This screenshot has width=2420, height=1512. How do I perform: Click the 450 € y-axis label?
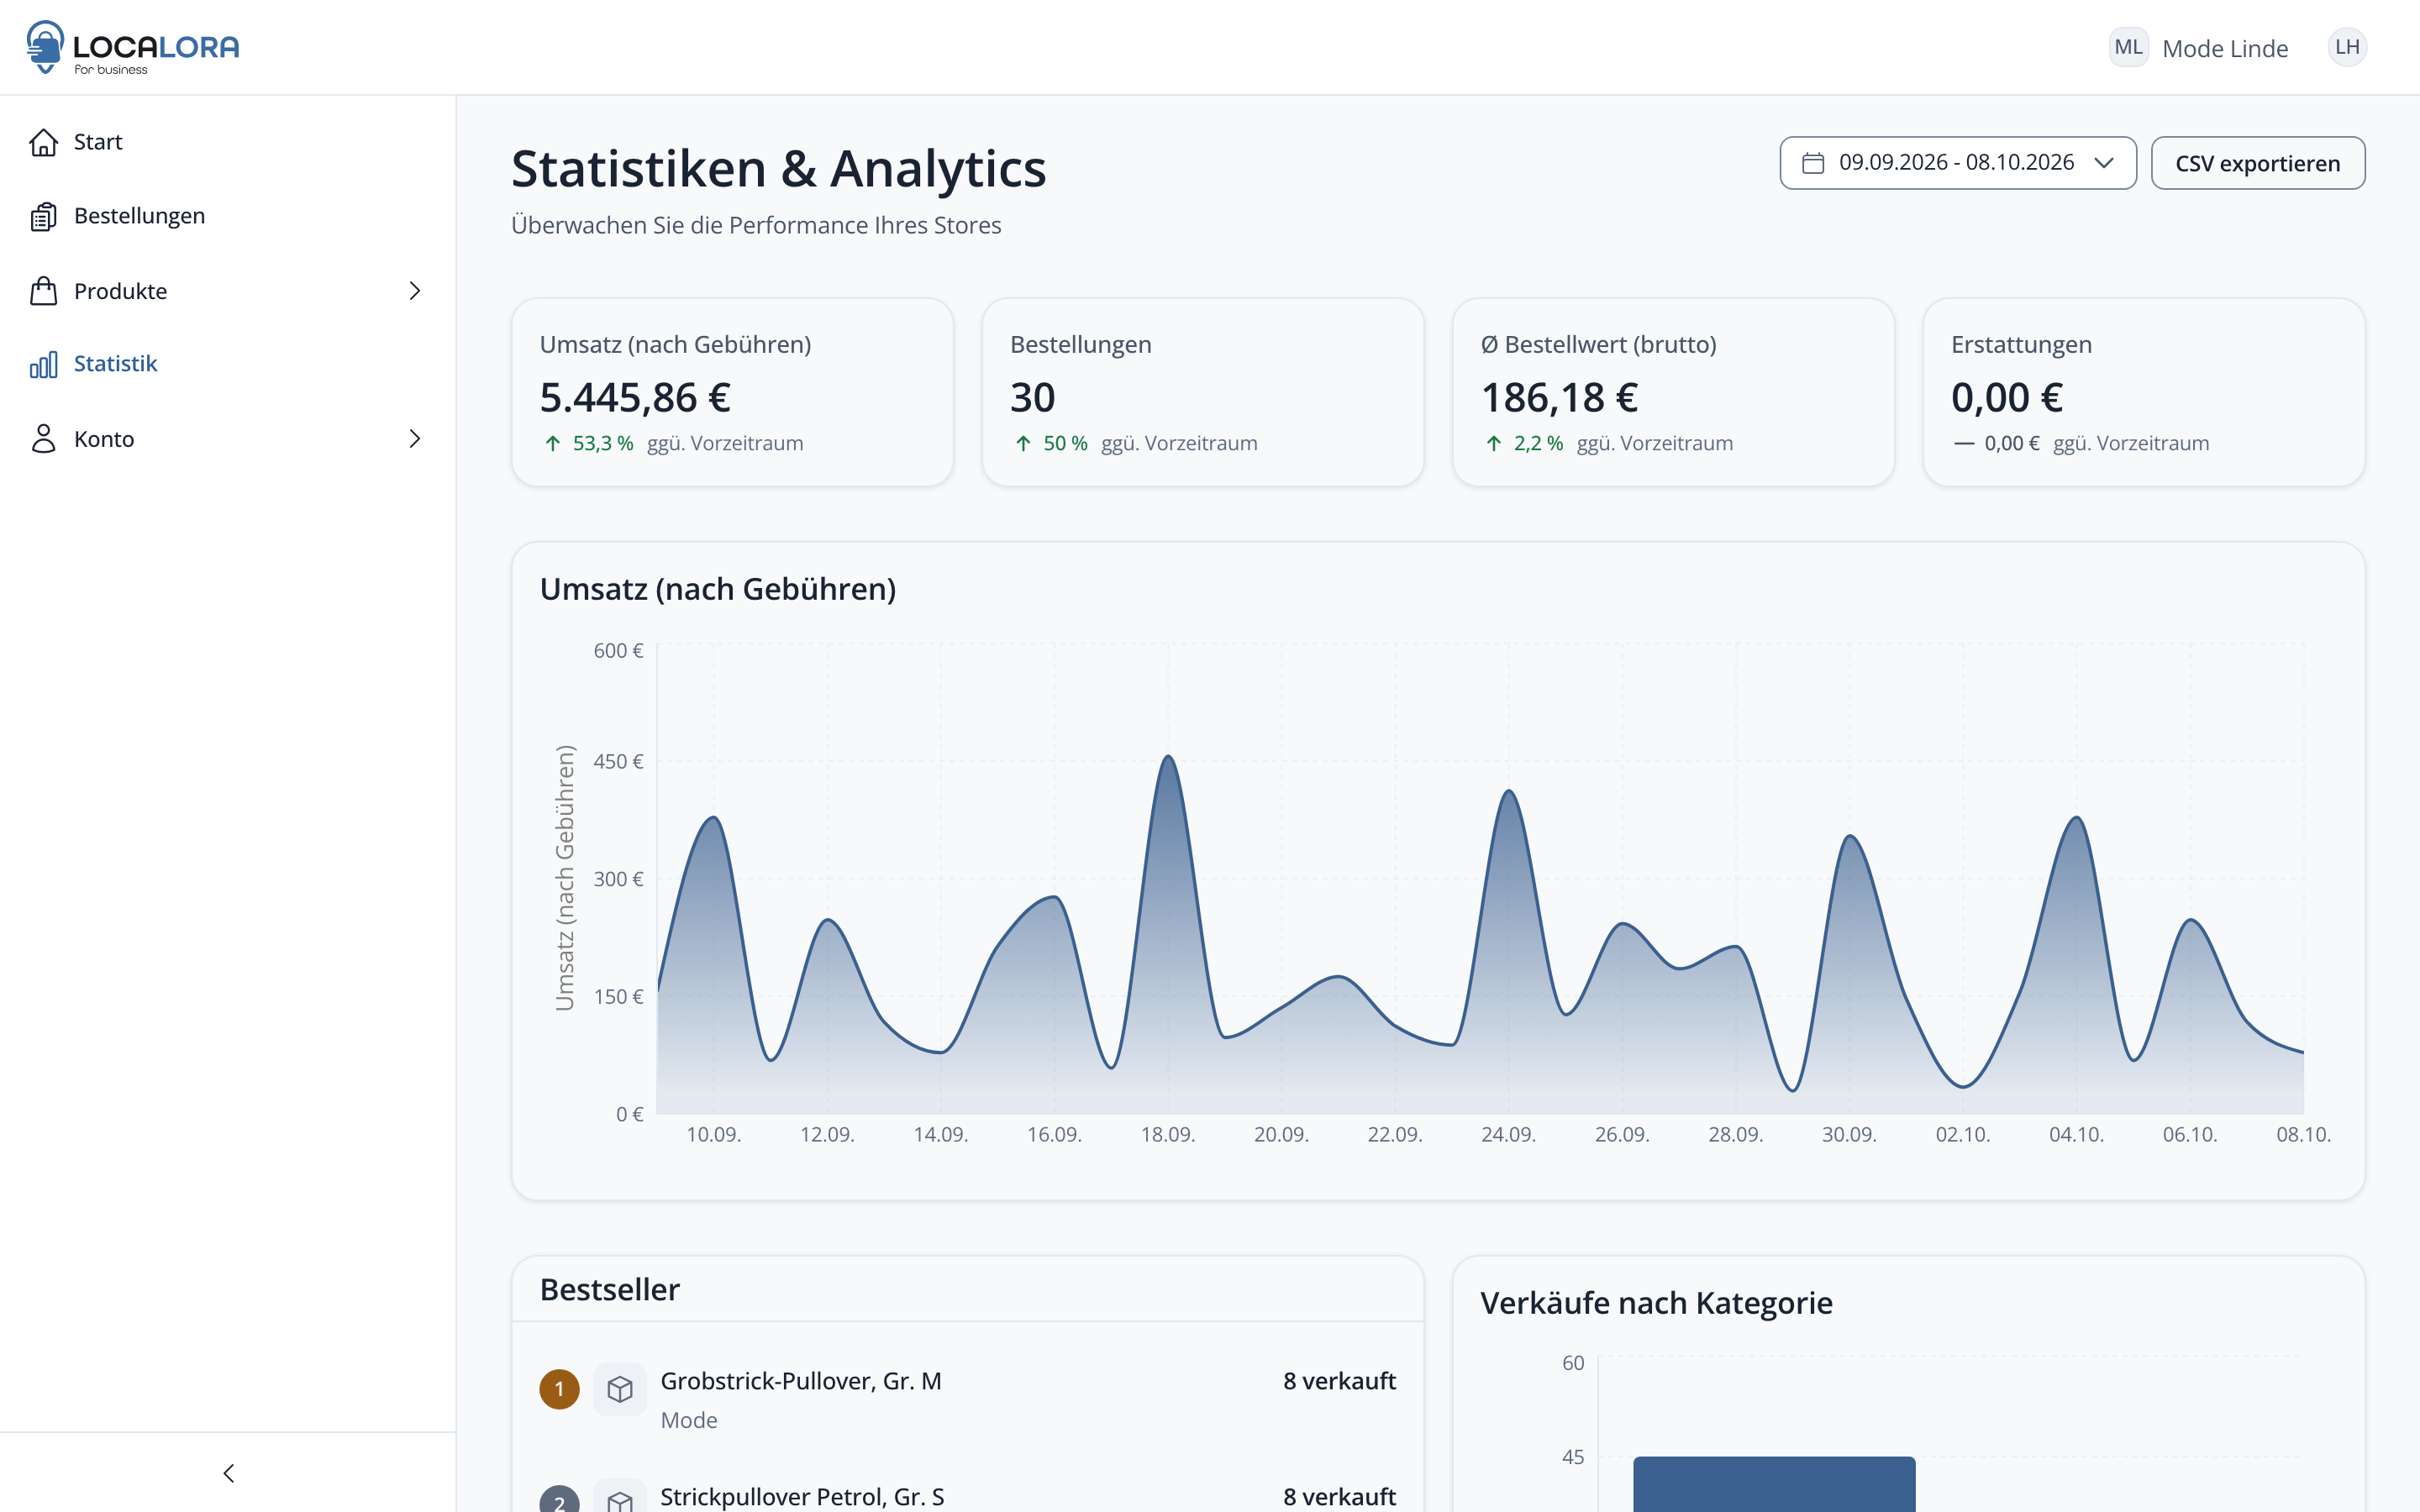618,761
